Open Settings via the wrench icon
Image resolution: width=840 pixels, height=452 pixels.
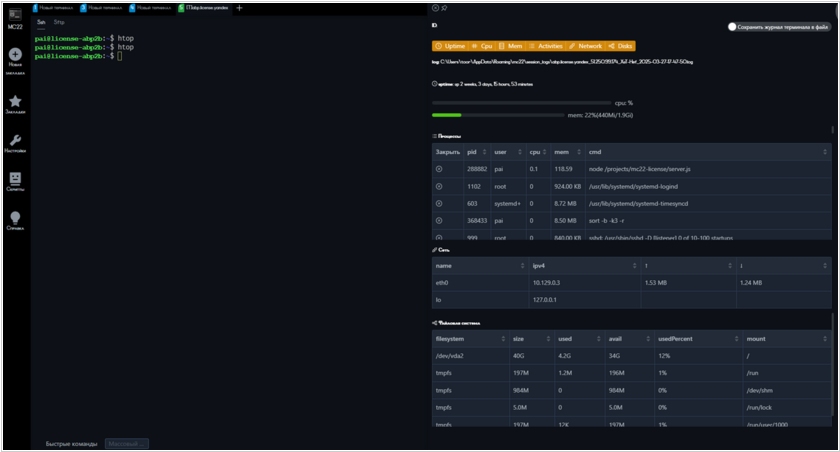(15, 140)
